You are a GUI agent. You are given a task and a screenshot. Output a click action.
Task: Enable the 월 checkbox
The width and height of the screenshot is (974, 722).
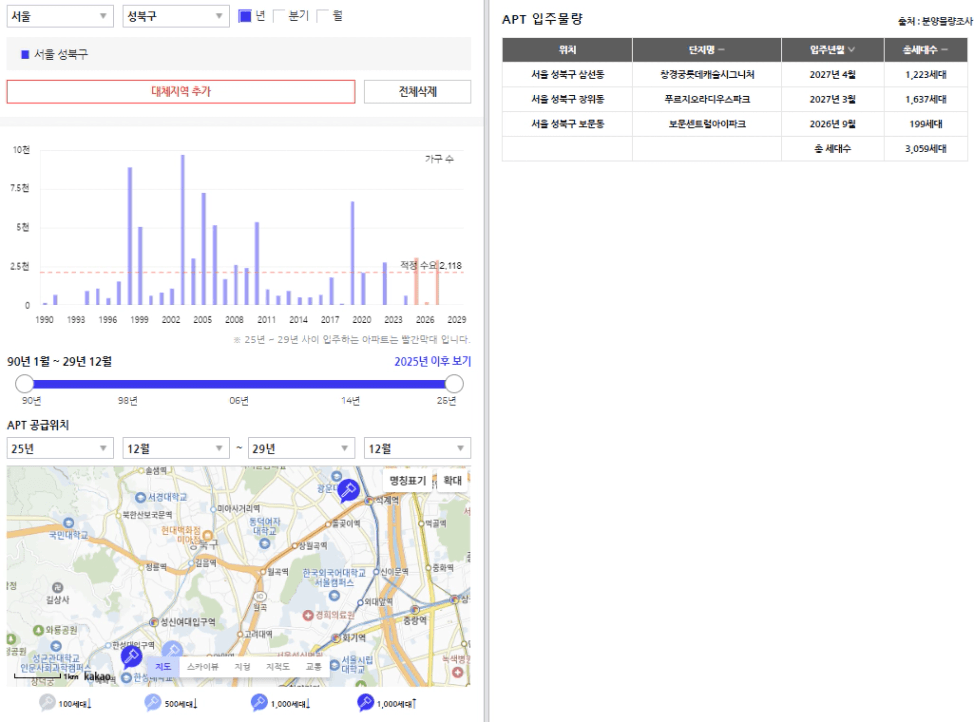pos(322,16)
